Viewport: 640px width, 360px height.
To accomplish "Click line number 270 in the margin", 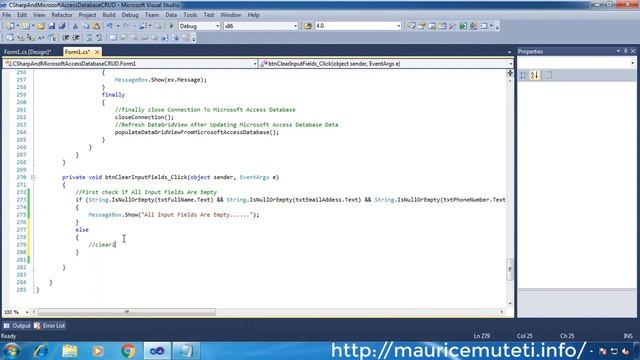I will [21, 177].
